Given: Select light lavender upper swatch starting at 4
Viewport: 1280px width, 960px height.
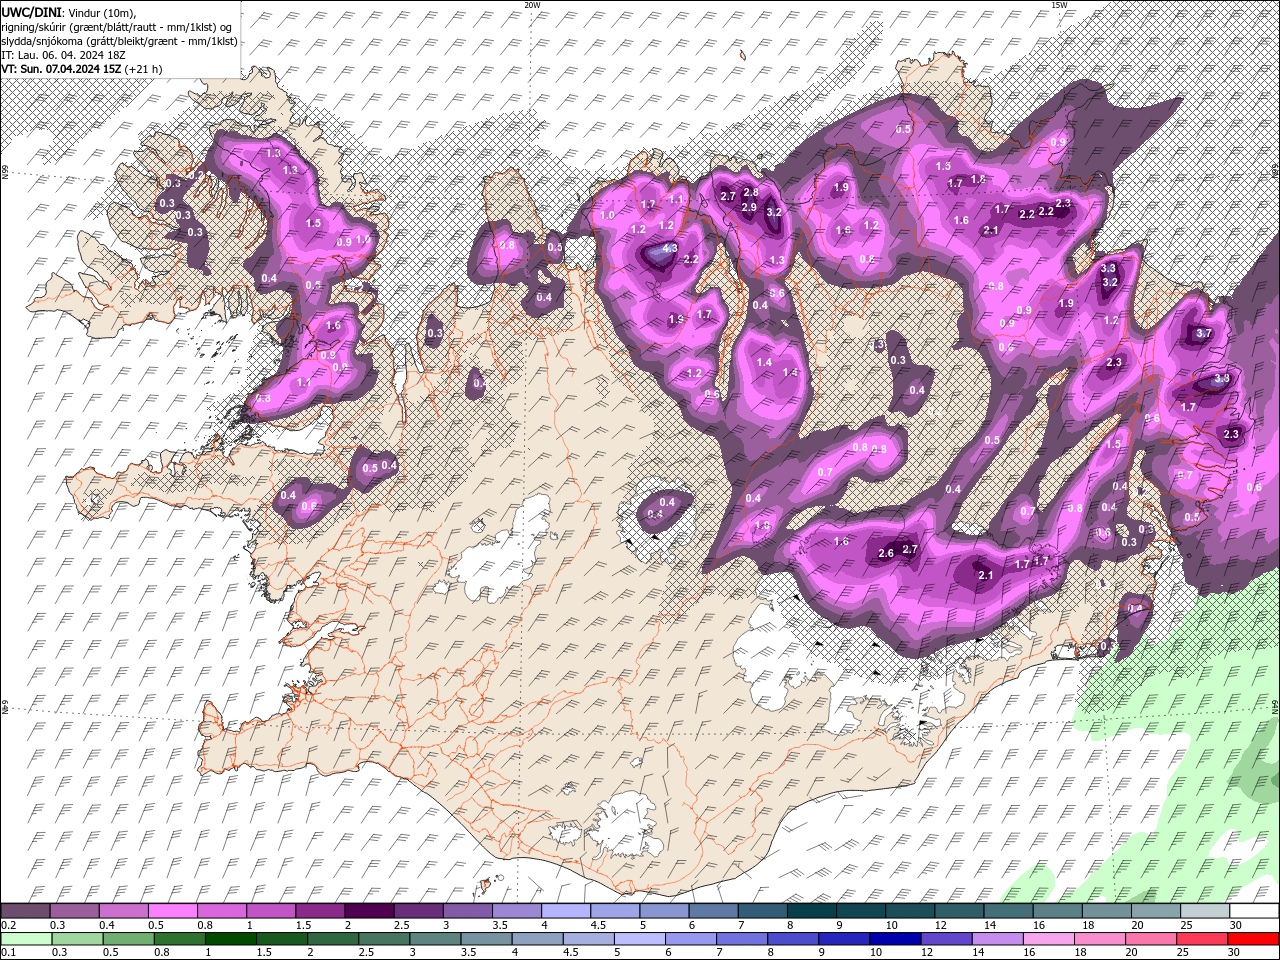Looking at the screenshot, I should click(x=565, y=911).
